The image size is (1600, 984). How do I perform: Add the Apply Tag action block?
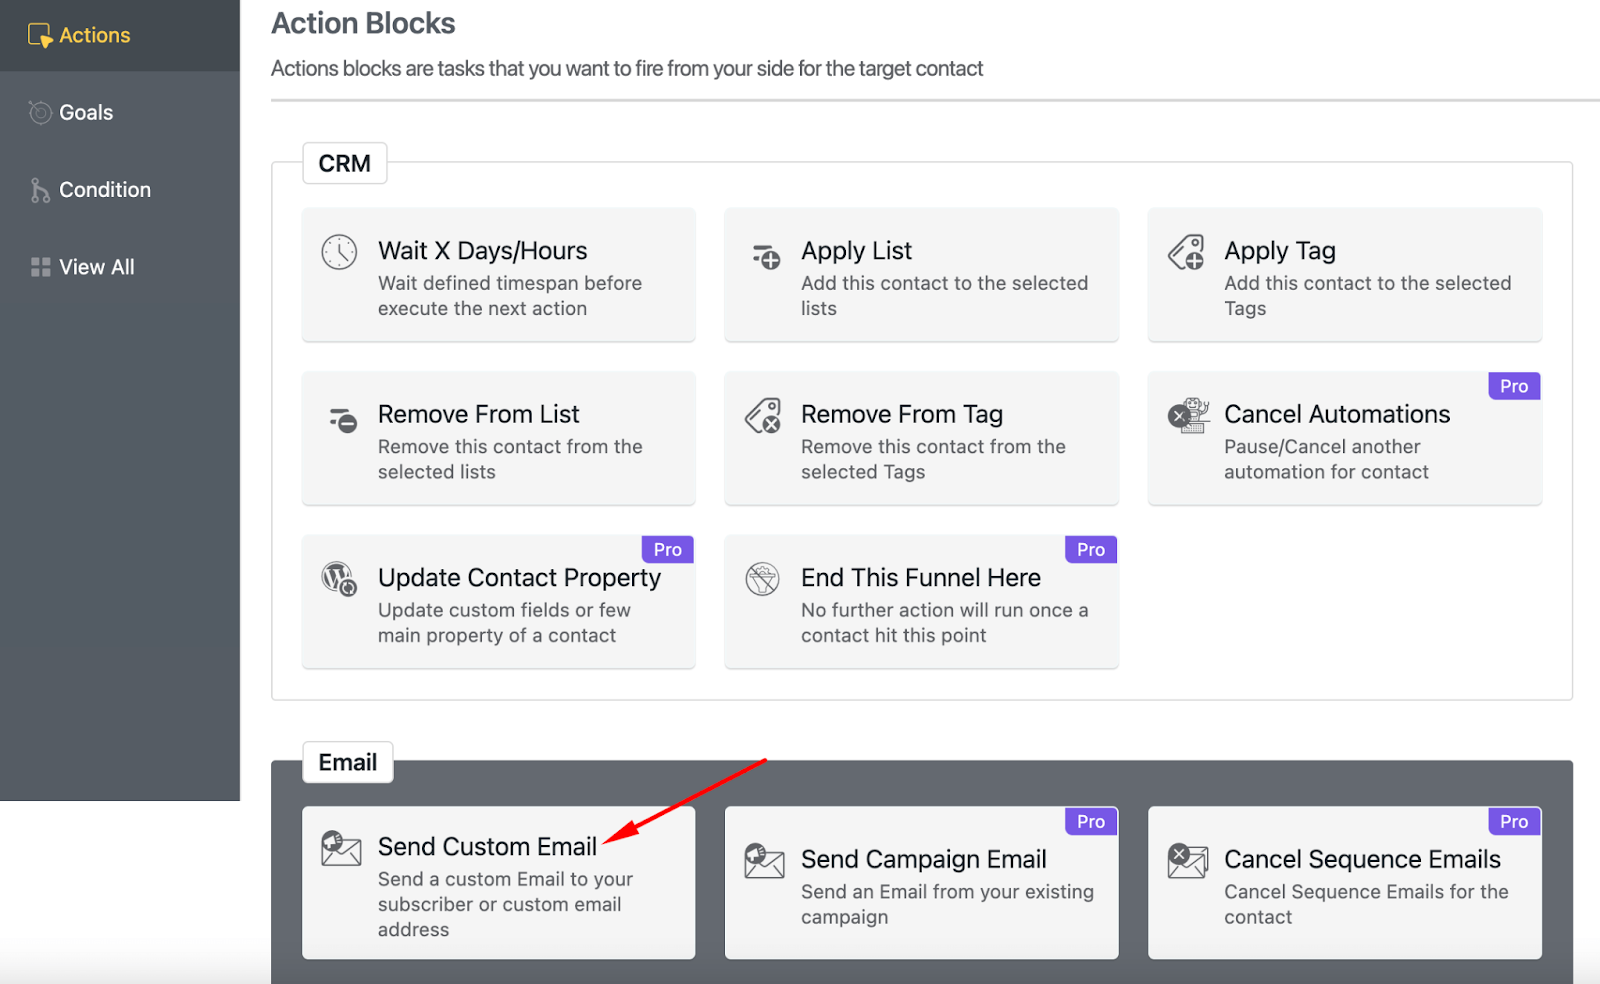click(1344, 274)
